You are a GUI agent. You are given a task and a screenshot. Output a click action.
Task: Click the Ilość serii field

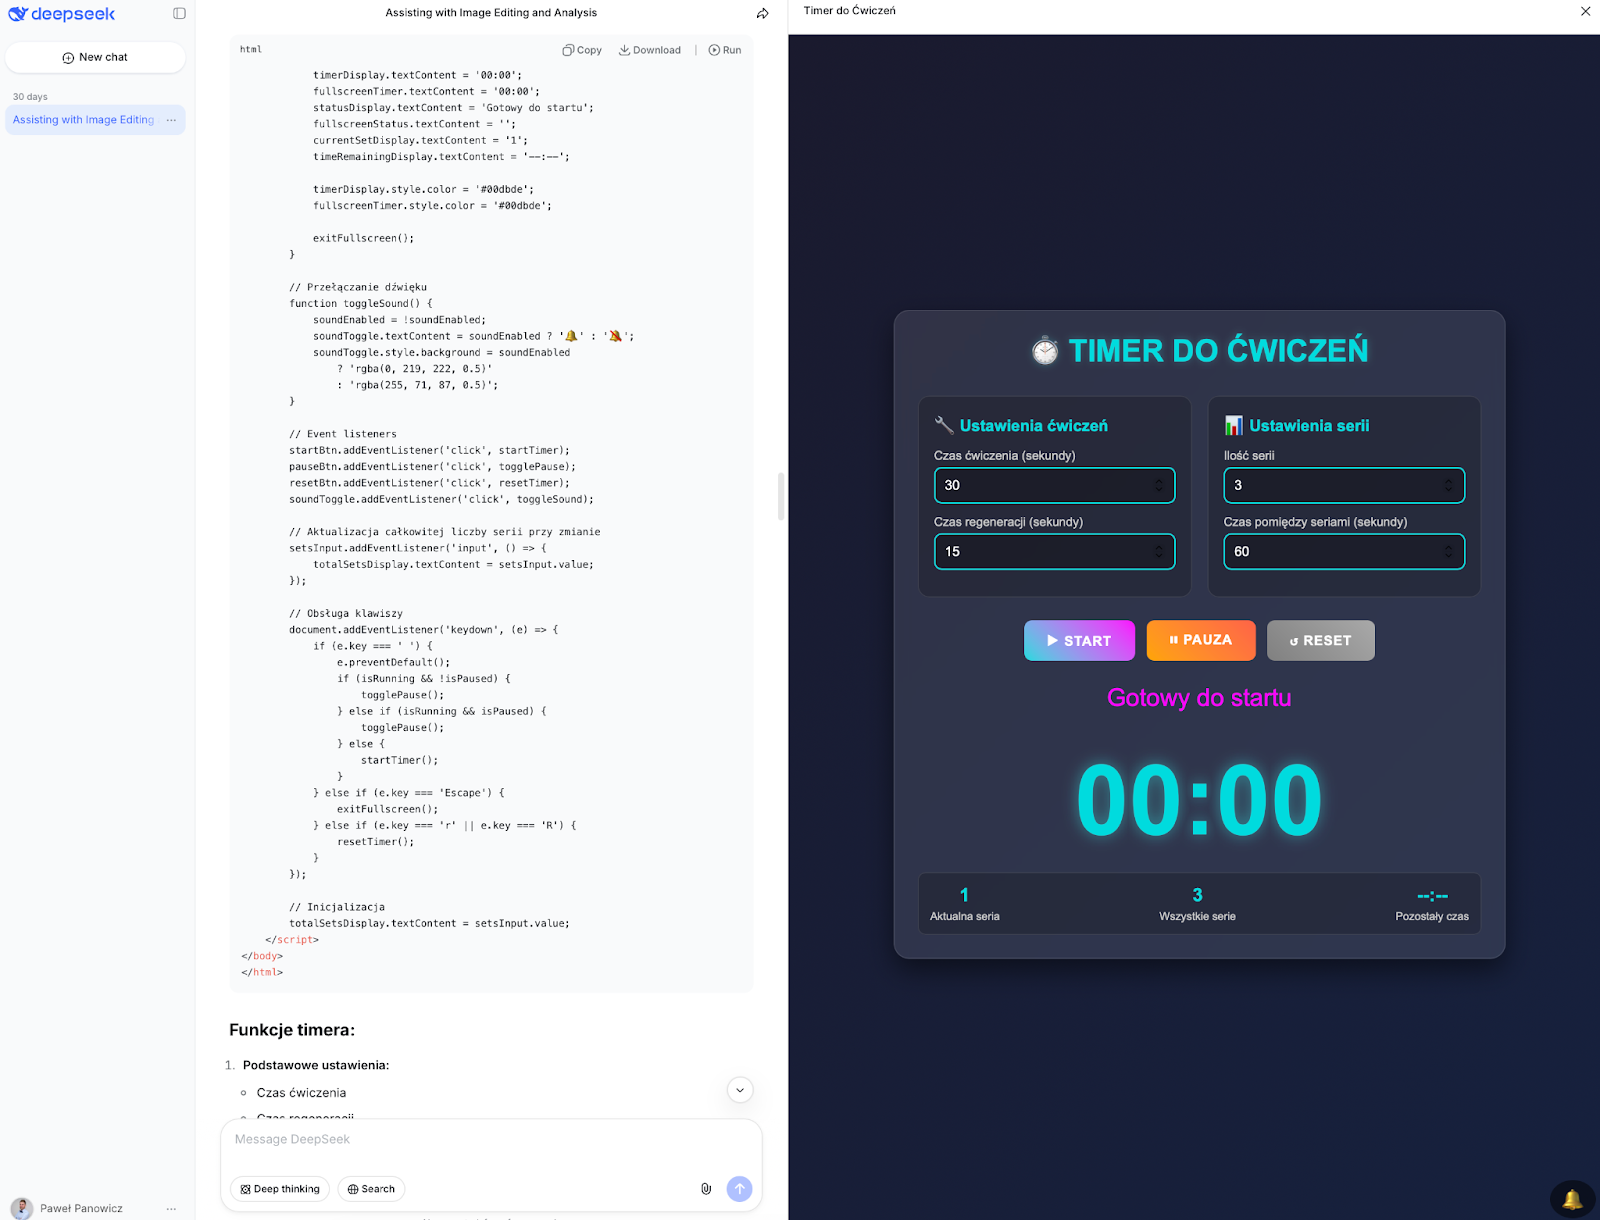1344,485
